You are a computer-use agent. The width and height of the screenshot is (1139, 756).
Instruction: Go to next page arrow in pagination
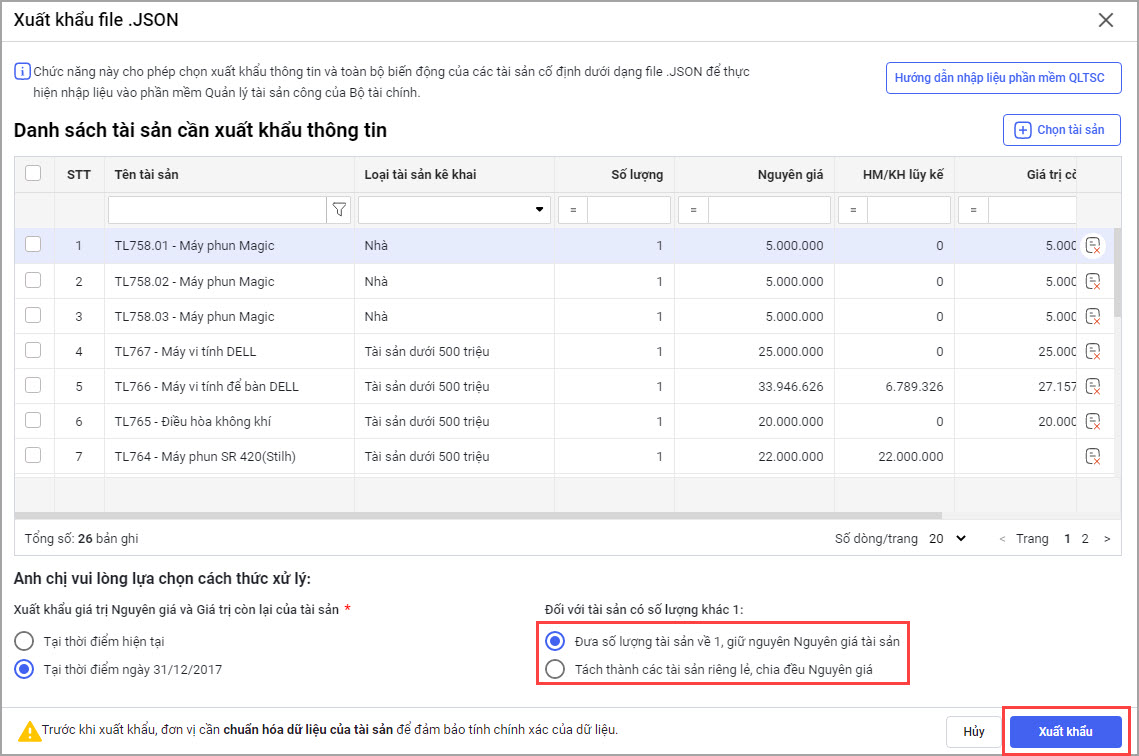pyautogui.click(x=1106, y=539)
